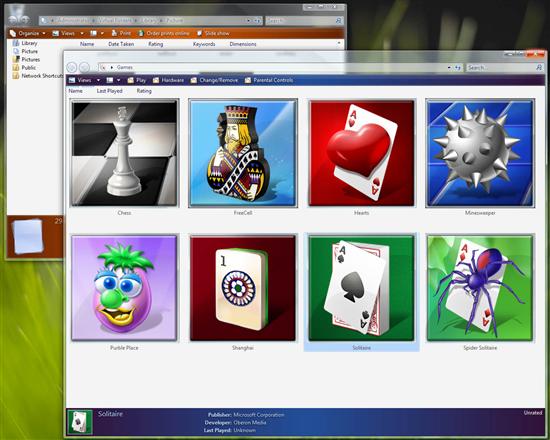
Task: Open the Chess game thumbnail
Action: point(125,153)
